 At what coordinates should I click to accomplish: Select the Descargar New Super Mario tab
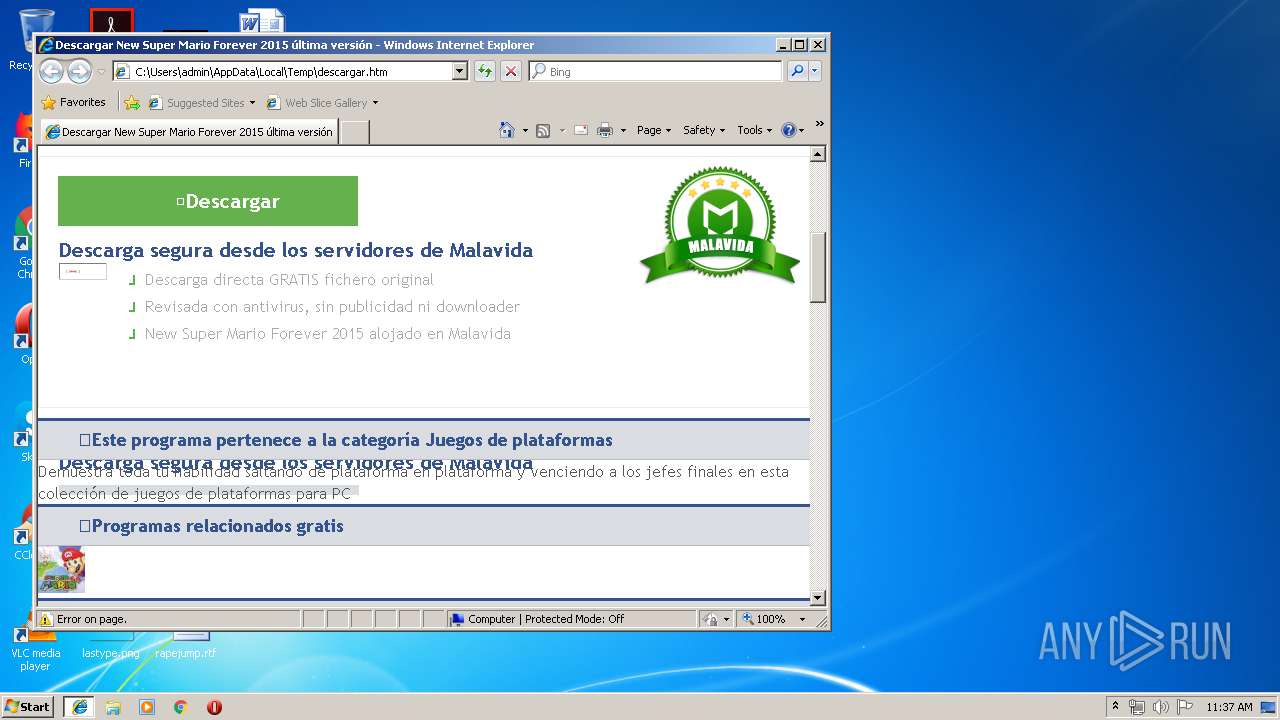(189, 132)
